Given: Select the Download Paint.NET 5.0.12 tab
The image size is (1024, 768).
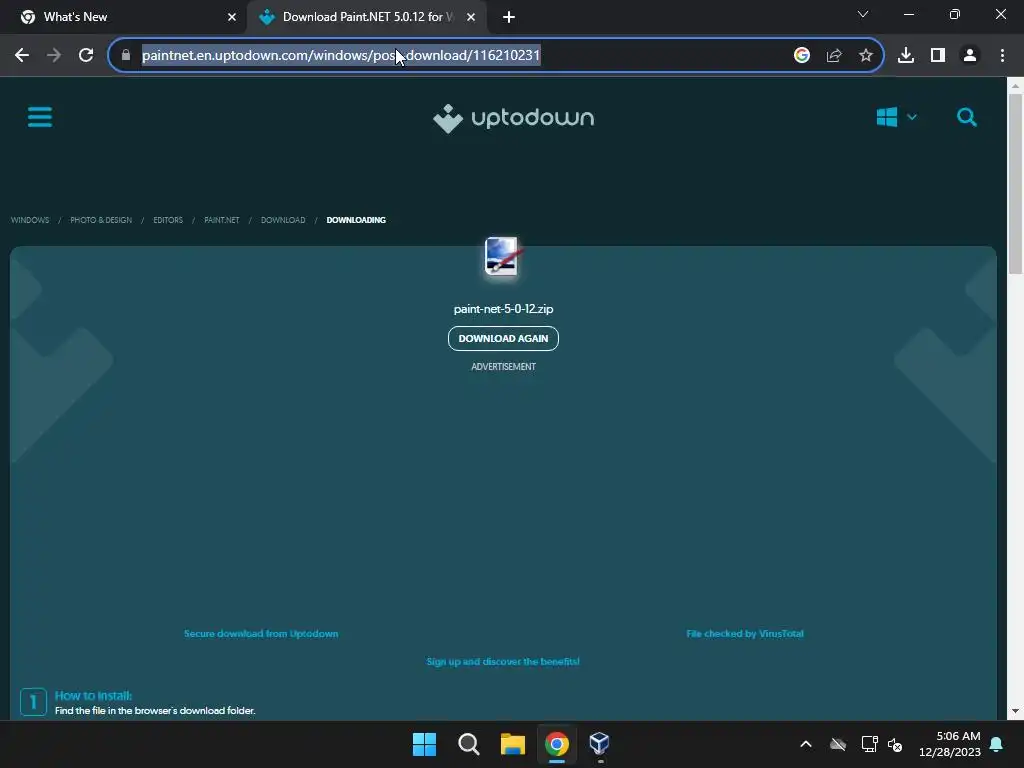Looking at the screenshot, I should pyautogui.click(x=366, y=17).
